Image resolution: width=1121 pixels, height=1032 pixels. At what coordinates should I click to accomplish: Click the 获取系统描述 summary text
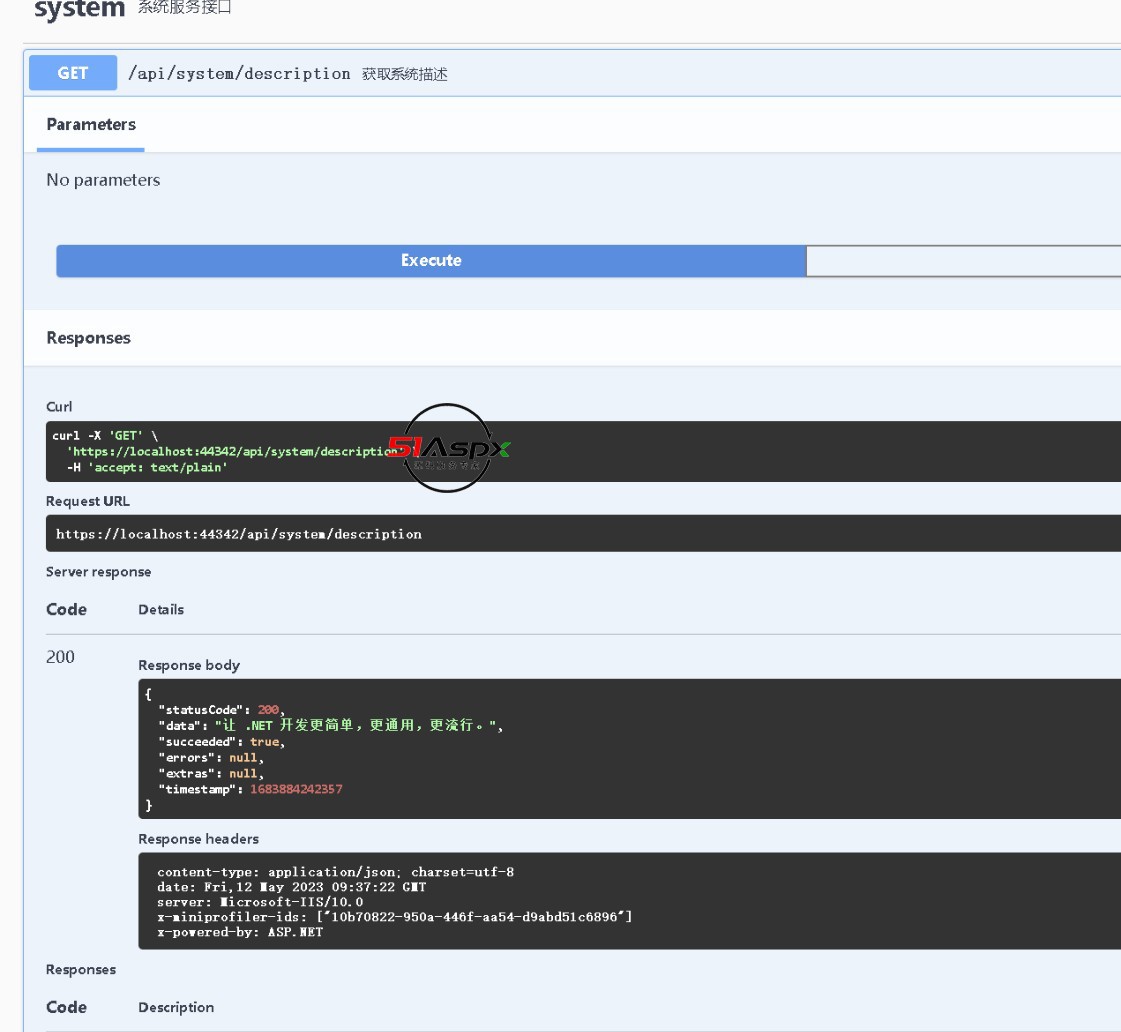point(404,74)
